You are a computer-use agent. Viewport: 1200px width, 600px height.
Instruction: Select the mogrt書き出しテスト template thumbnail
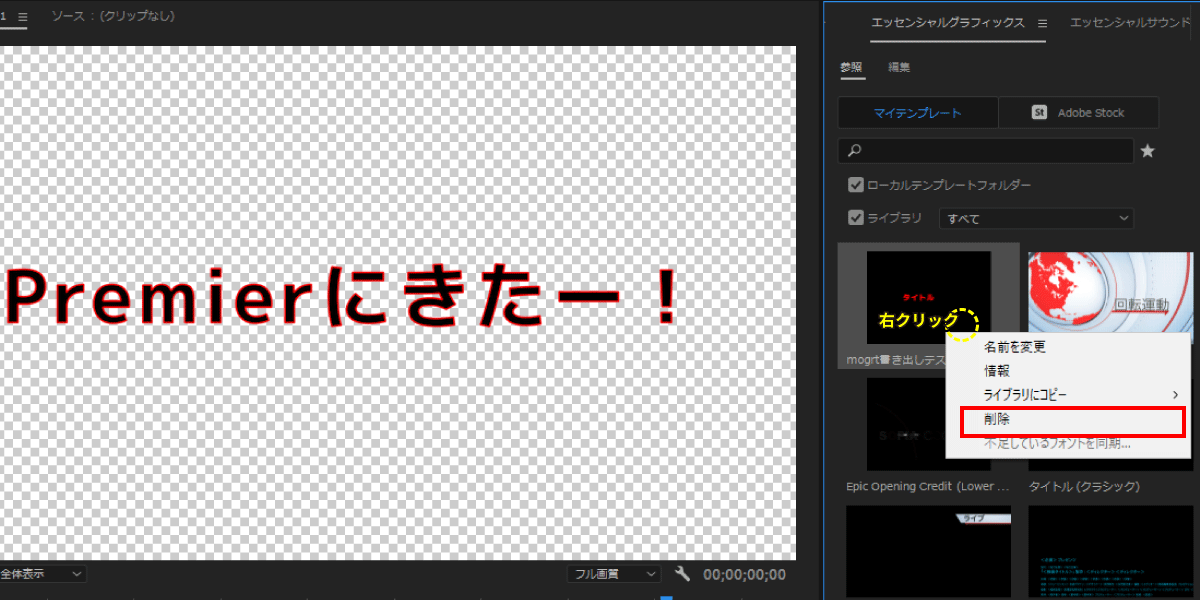(928, 297)
